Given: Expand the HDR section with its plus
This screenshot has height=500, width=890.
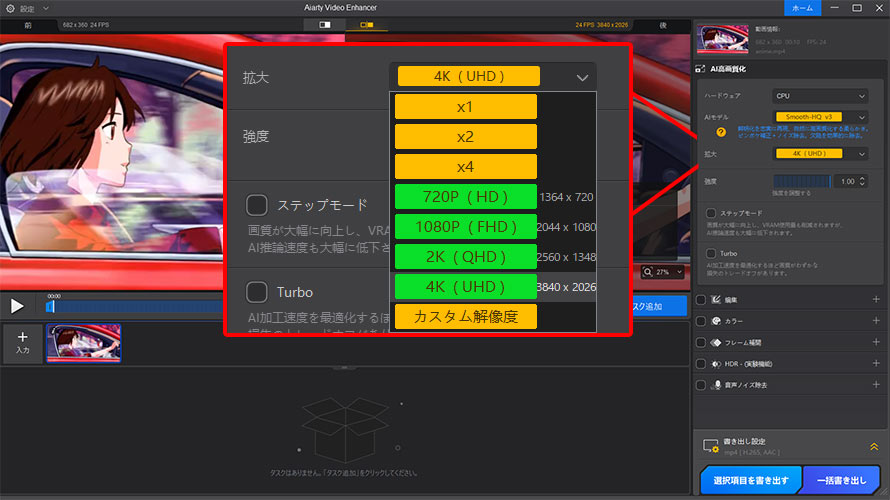Looking at the screenshot, I should click(x=876, y=363).
